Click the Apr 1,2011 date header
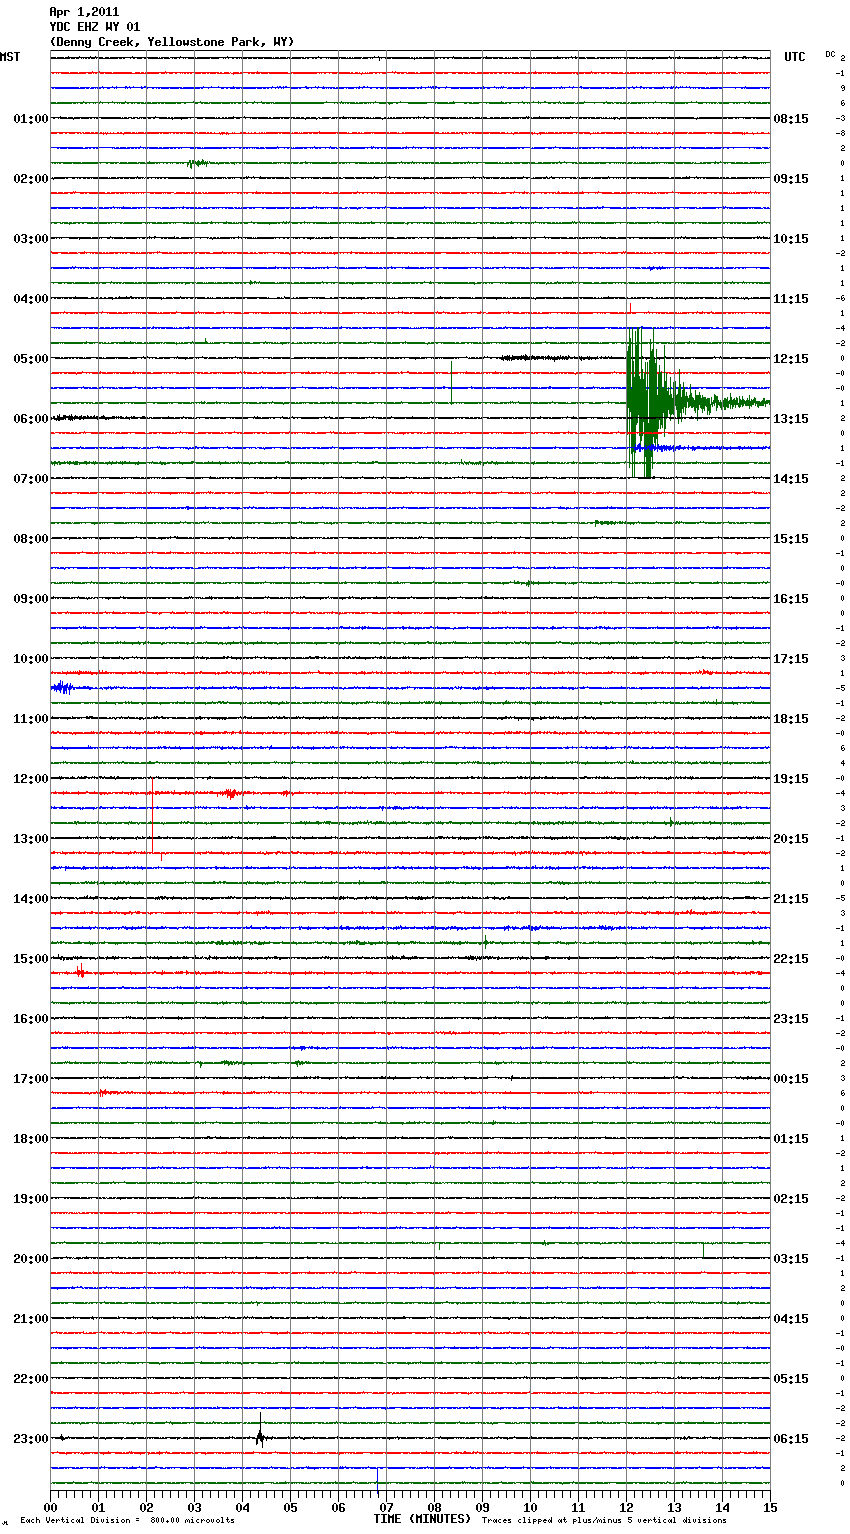 coord(84,12)
